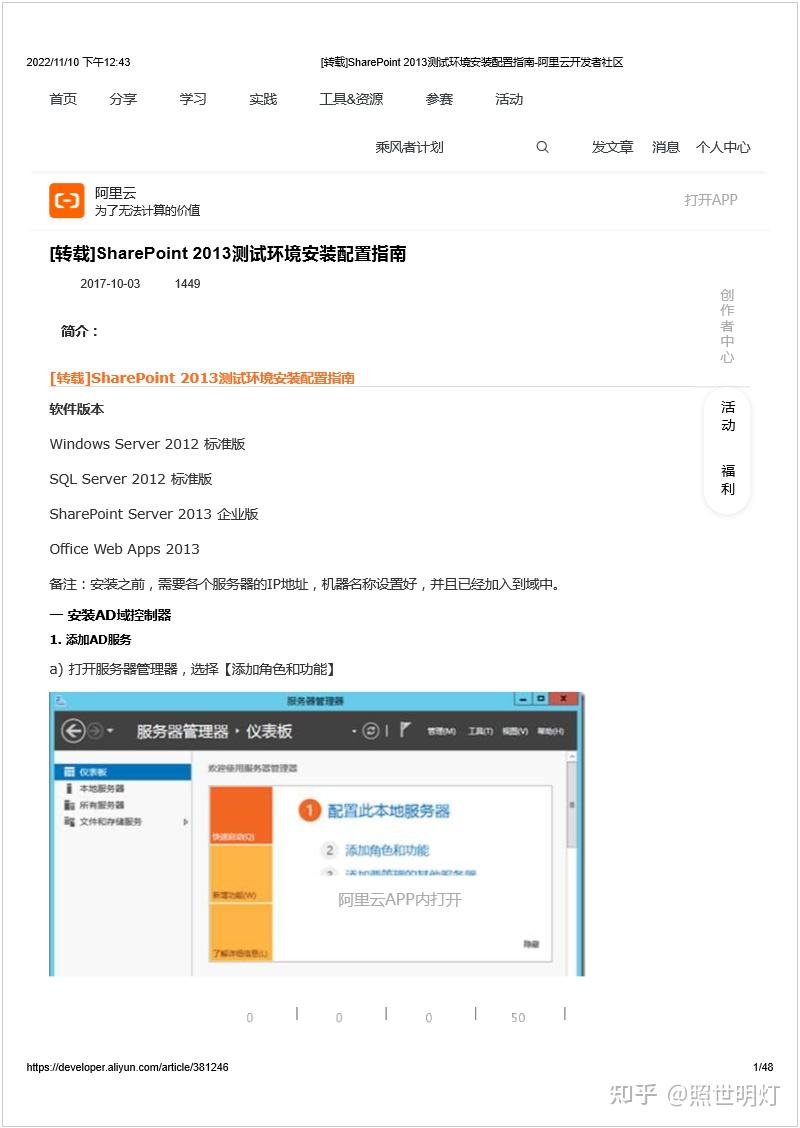Screen dimensions: 800x1128
Task: Open the 管理(M) menu in Server Manager
Action: click(441, 731)
